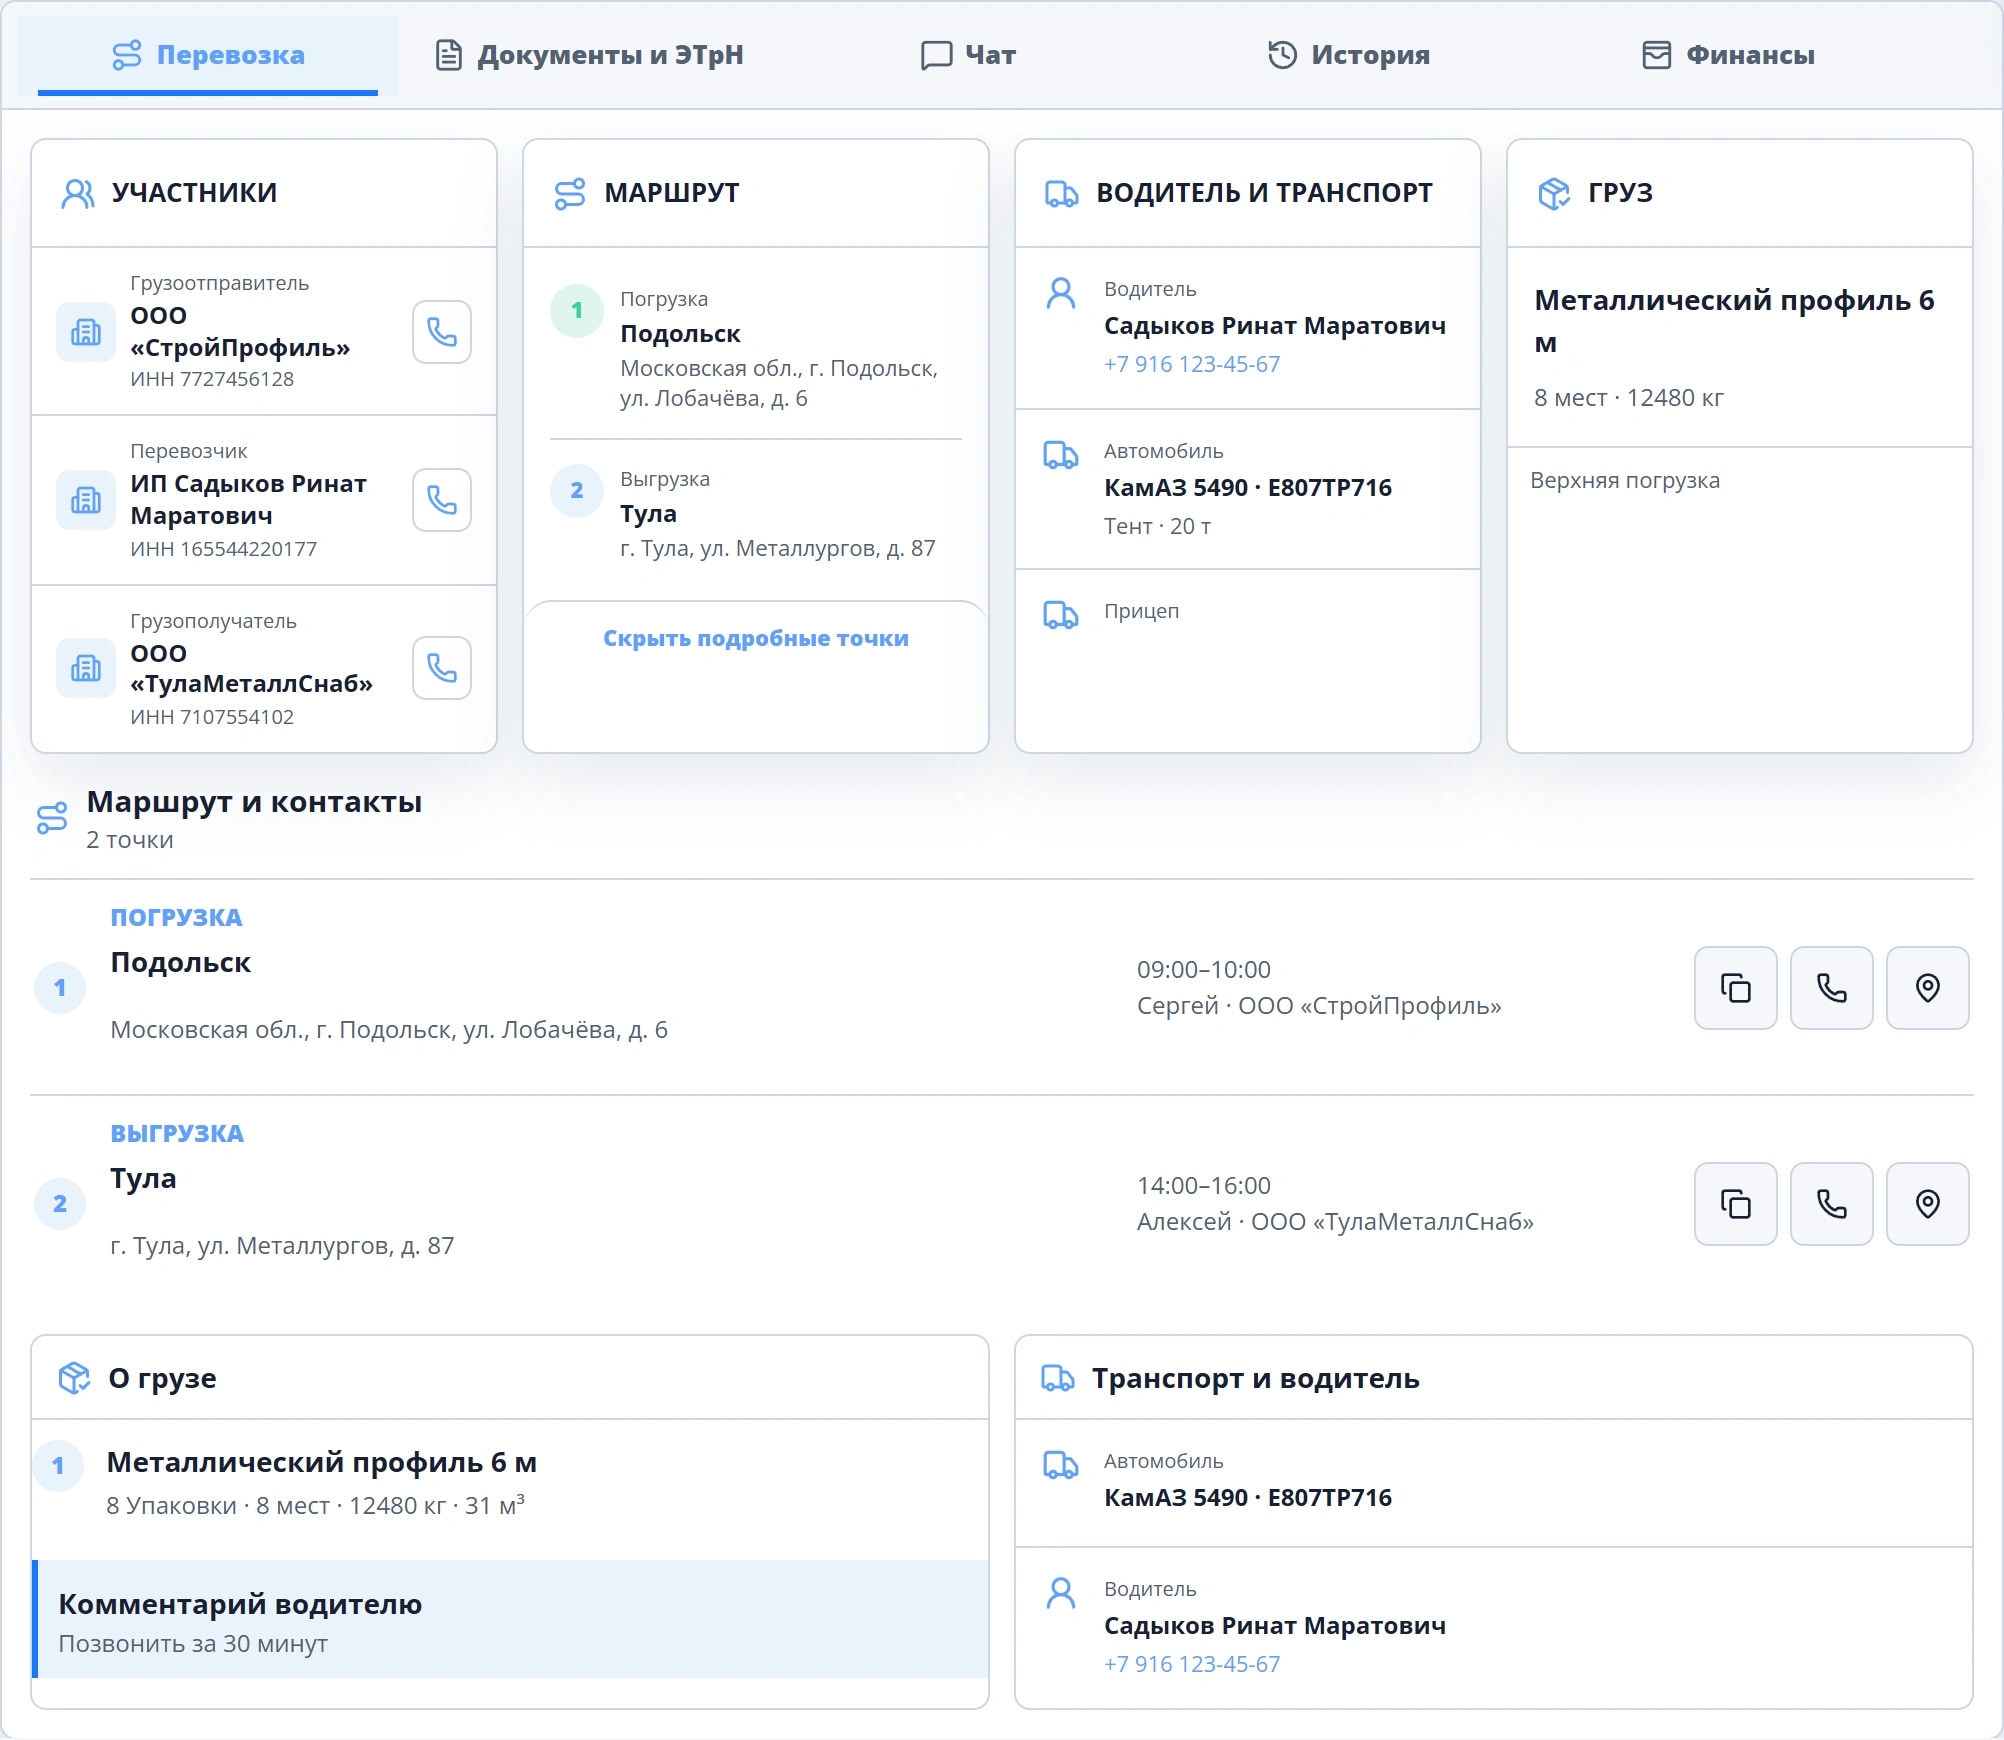Call carrier ИП Садыков Ринат Маратович
This screenshot has width=2004, height=1740.
click(441, 500)
